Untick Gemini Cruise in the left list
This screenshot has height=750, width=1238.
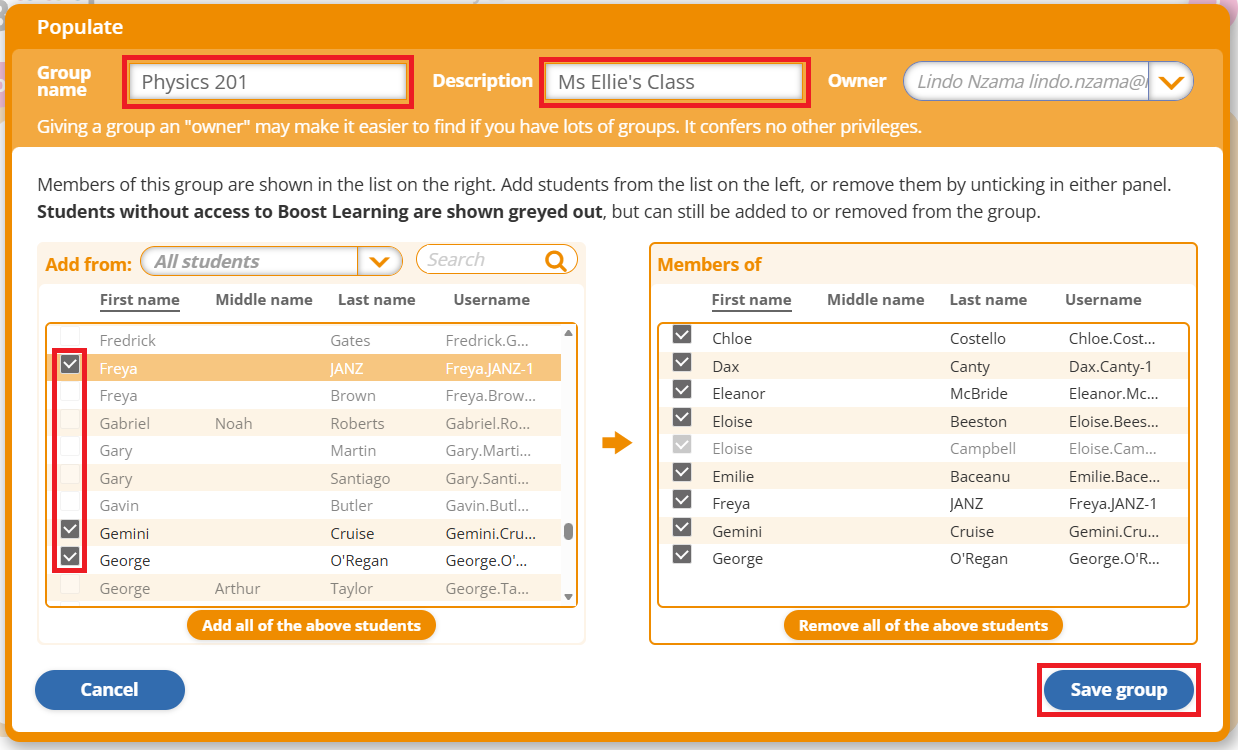pyautogui.click(x=70, y=529)
